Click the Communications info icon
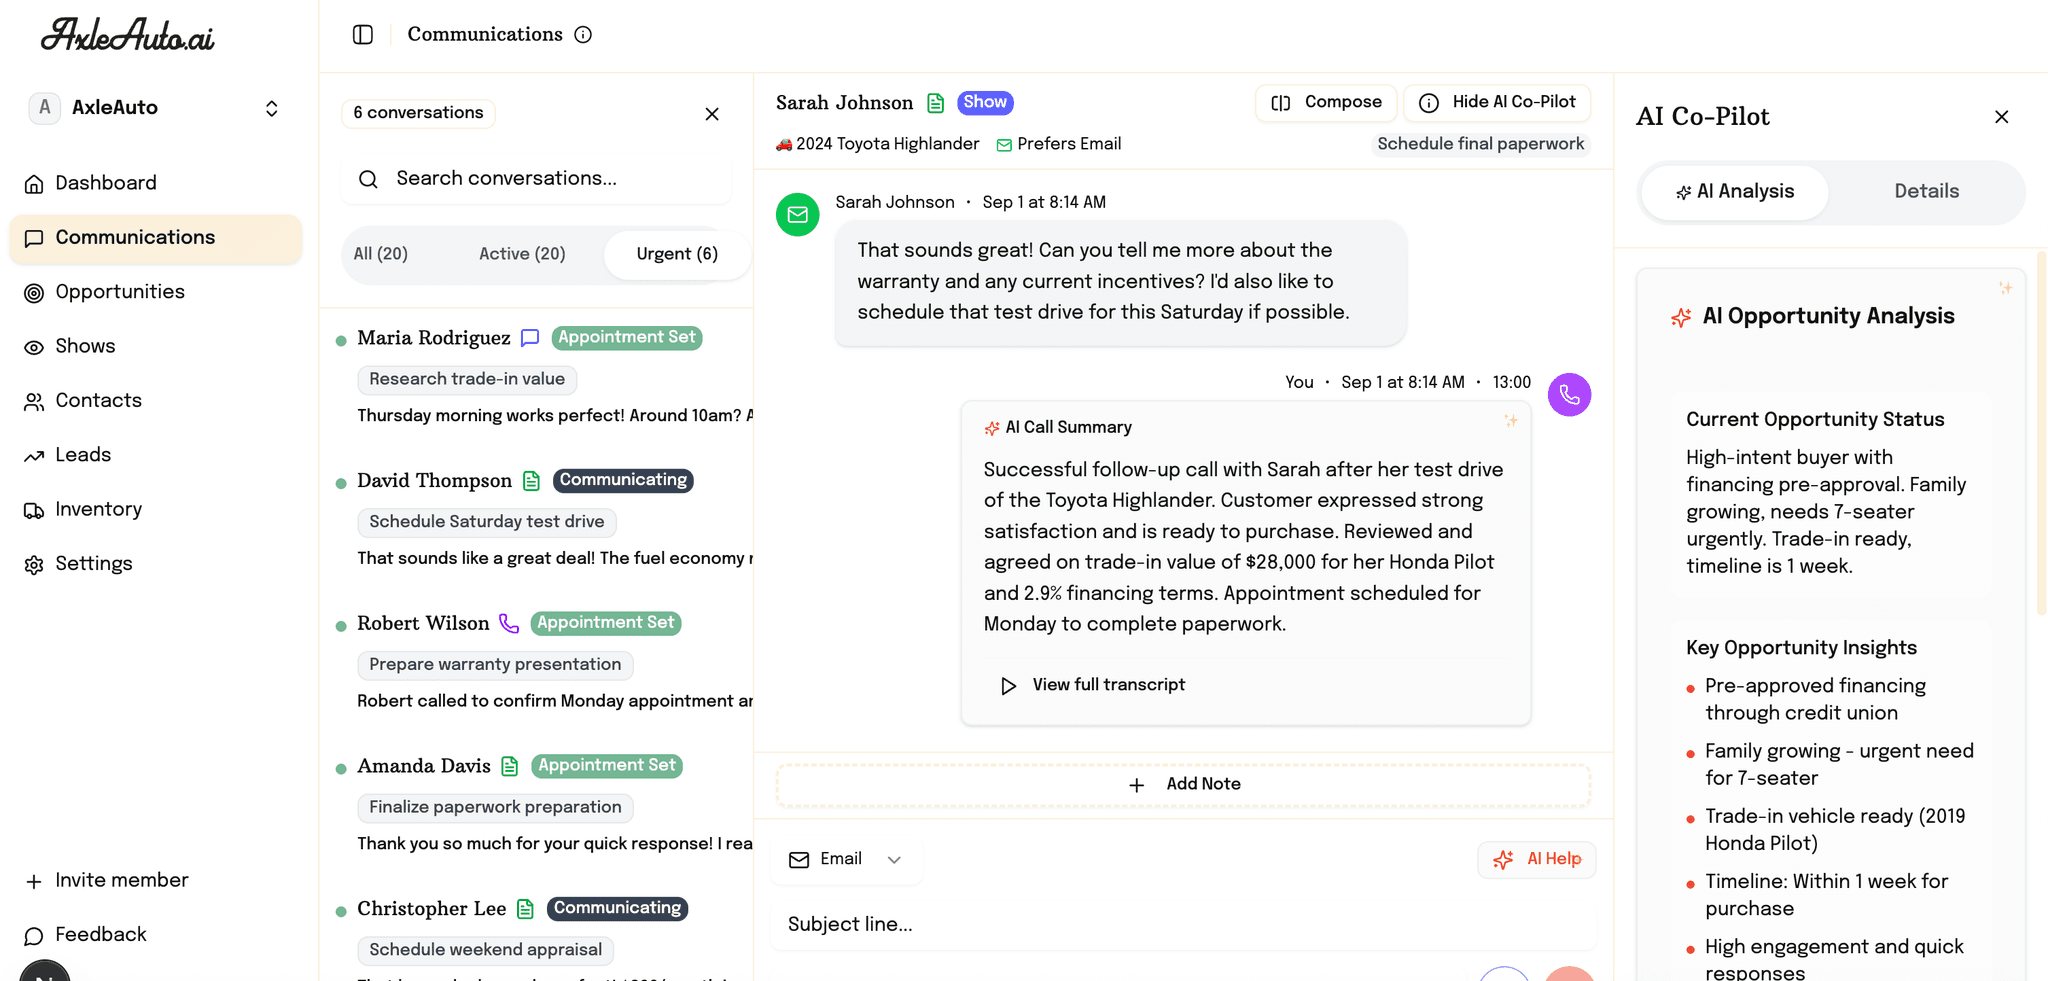The height and width of the screenshot is (981, 2048). (583, 35)
